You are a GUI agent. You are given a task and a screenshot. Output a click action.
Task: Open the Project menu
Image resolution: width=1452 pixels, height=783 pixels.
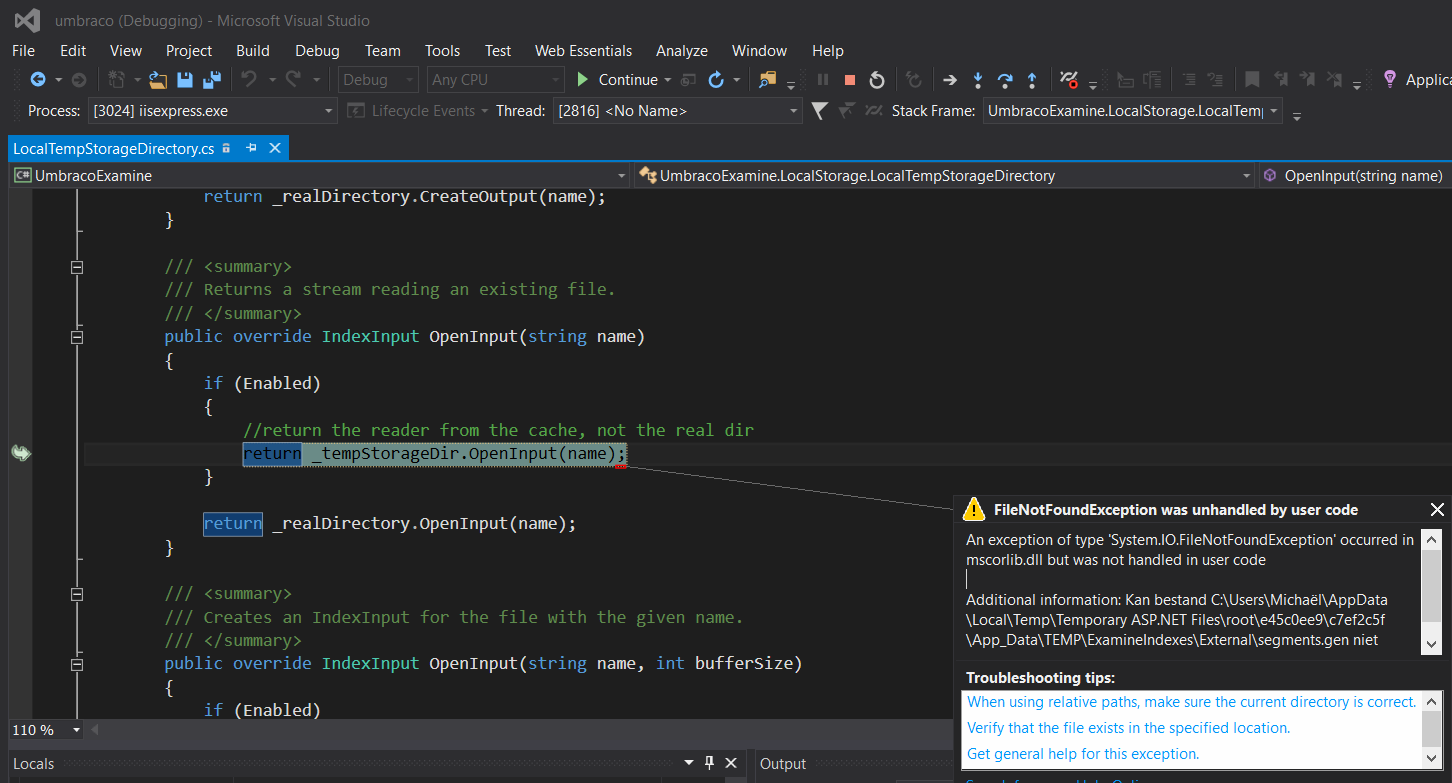point(189,50)
